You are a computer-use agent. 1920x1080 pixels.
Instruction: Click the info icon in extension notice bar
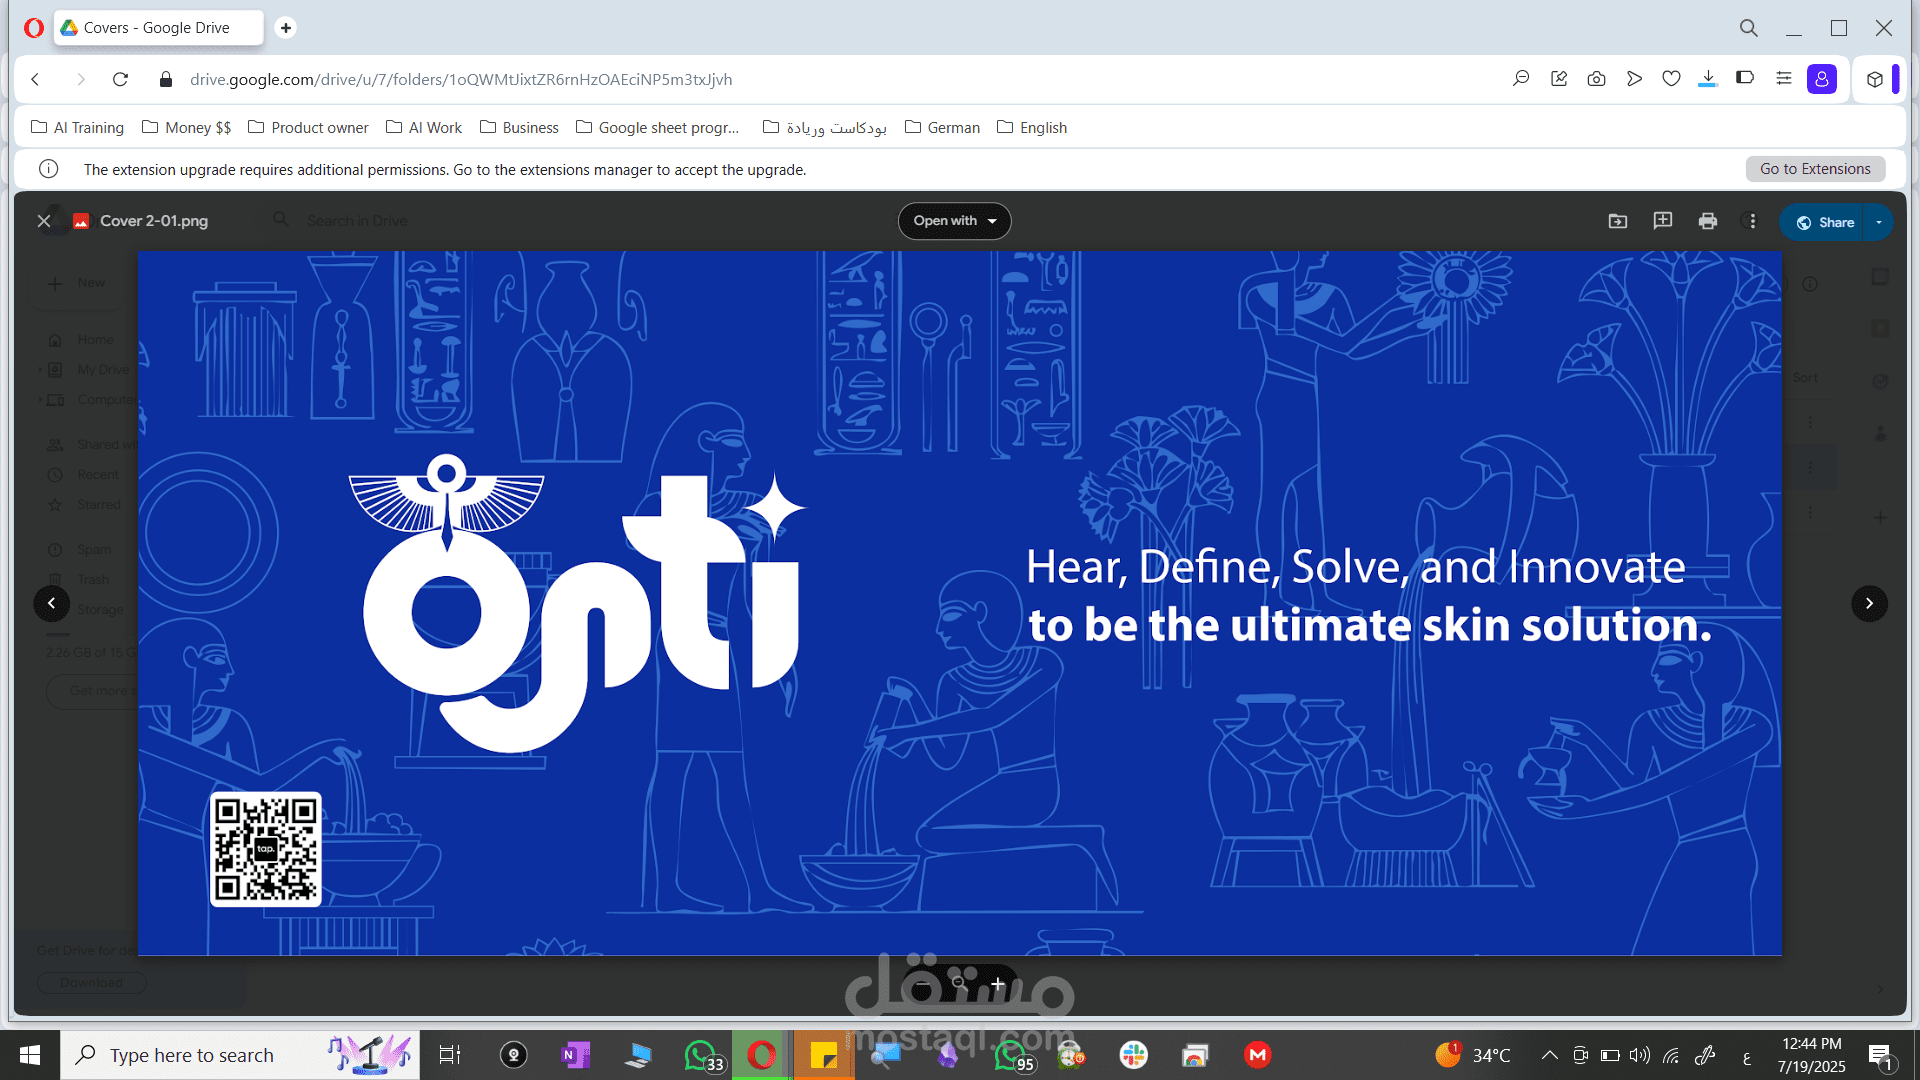coord(48,169)
